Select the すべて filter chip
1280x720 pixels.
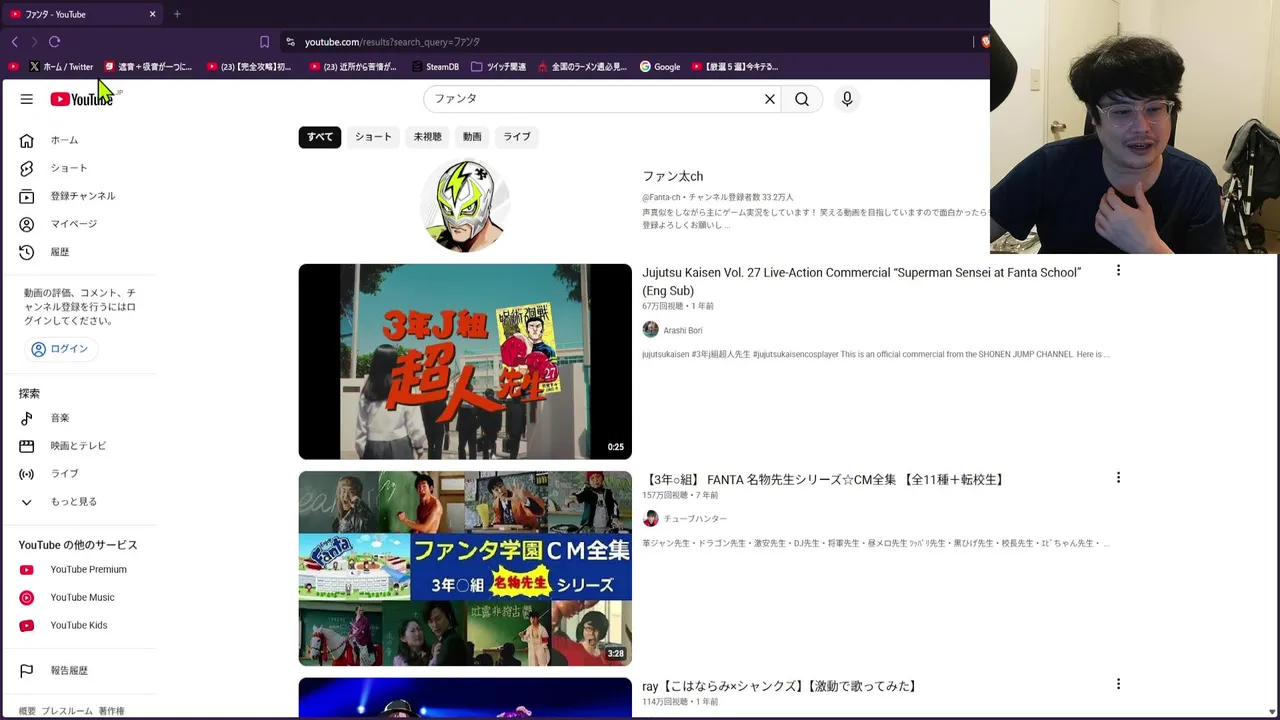tap(320, 137)
